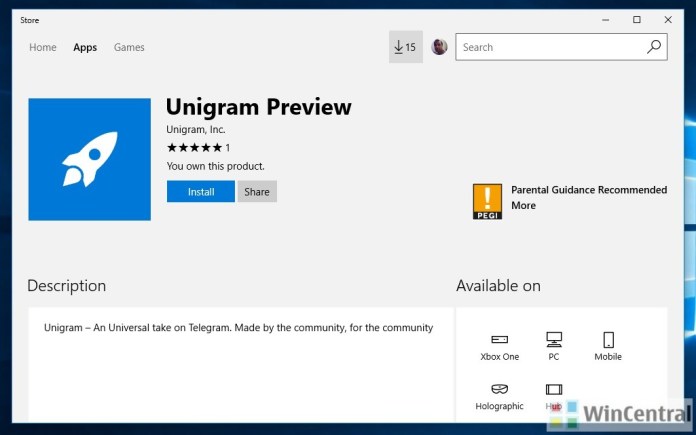Click the five-star rating
This screenshot has width=696, height=435.
pyautogui.click(x=194, y=147)
